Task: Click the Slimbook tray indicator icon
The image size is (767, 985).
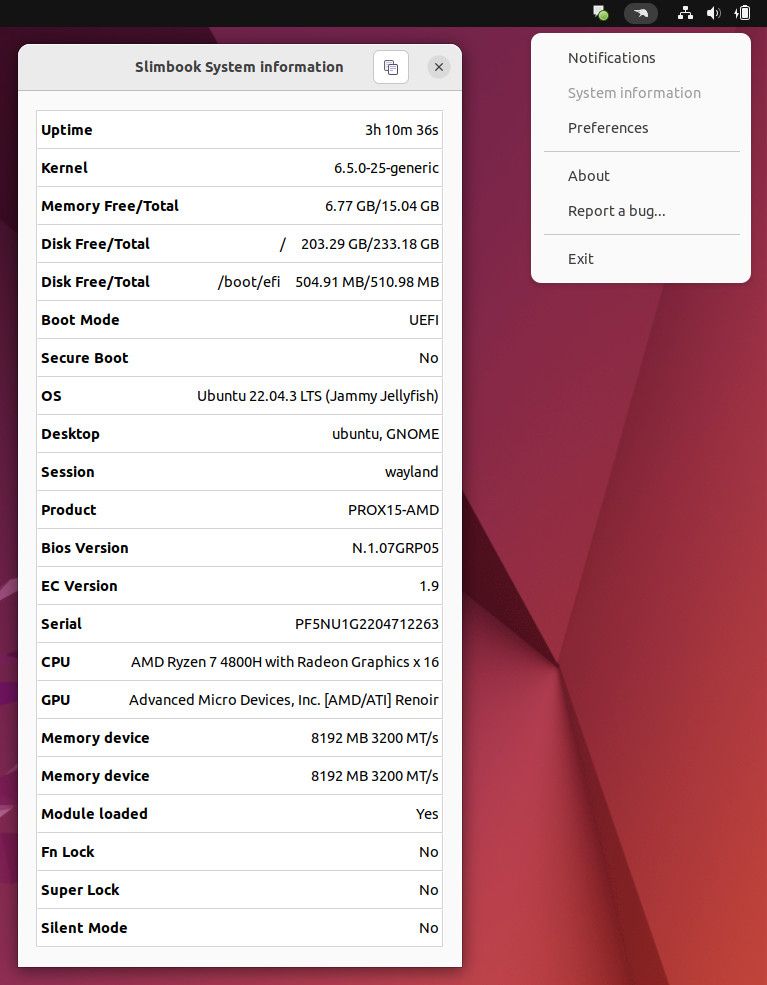Action: pyautogui.click(x=641, y=13)
